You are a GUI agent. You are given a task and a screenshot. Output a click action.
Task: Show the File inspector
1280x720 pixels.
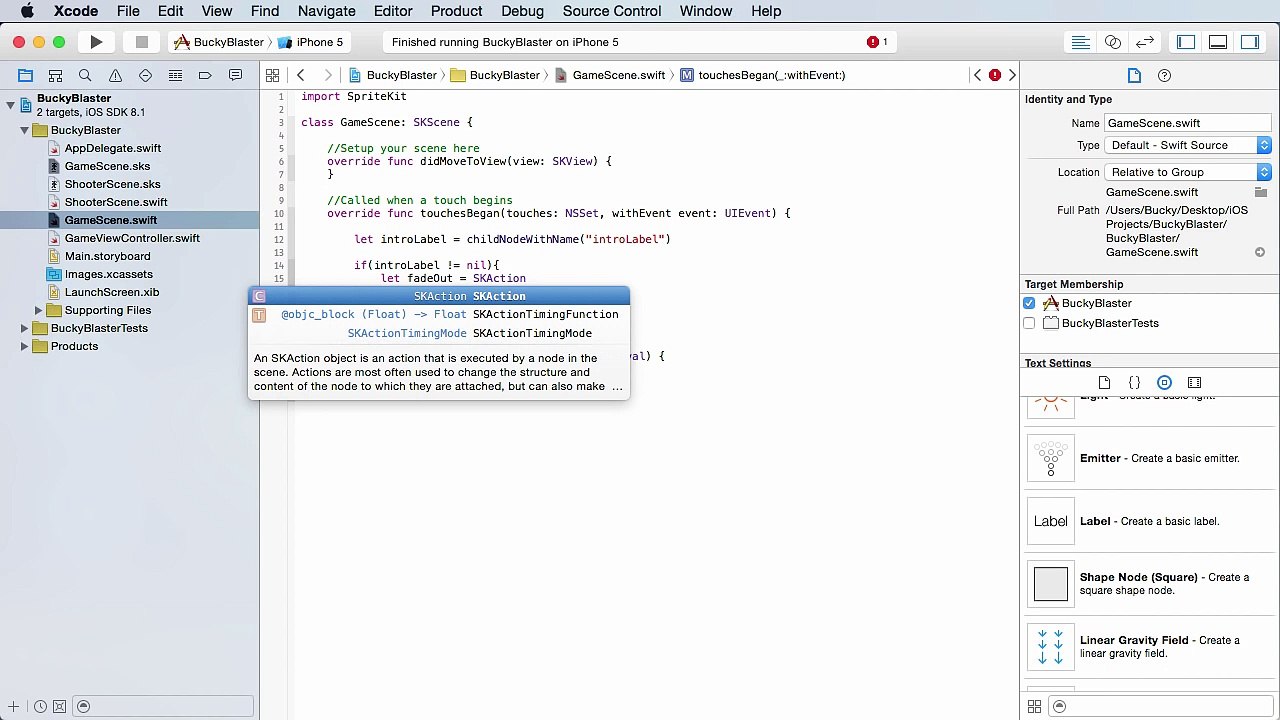(1134, 75)
